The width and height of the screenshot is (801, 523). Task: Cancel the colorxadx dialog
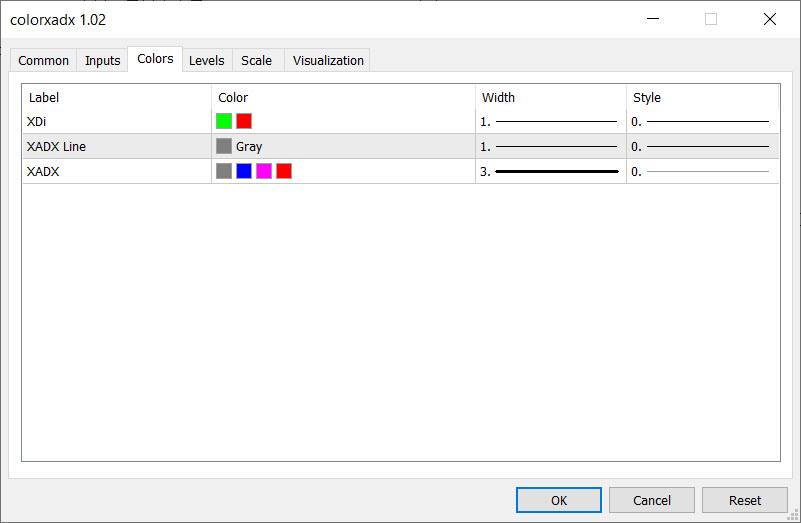[652, 500]
